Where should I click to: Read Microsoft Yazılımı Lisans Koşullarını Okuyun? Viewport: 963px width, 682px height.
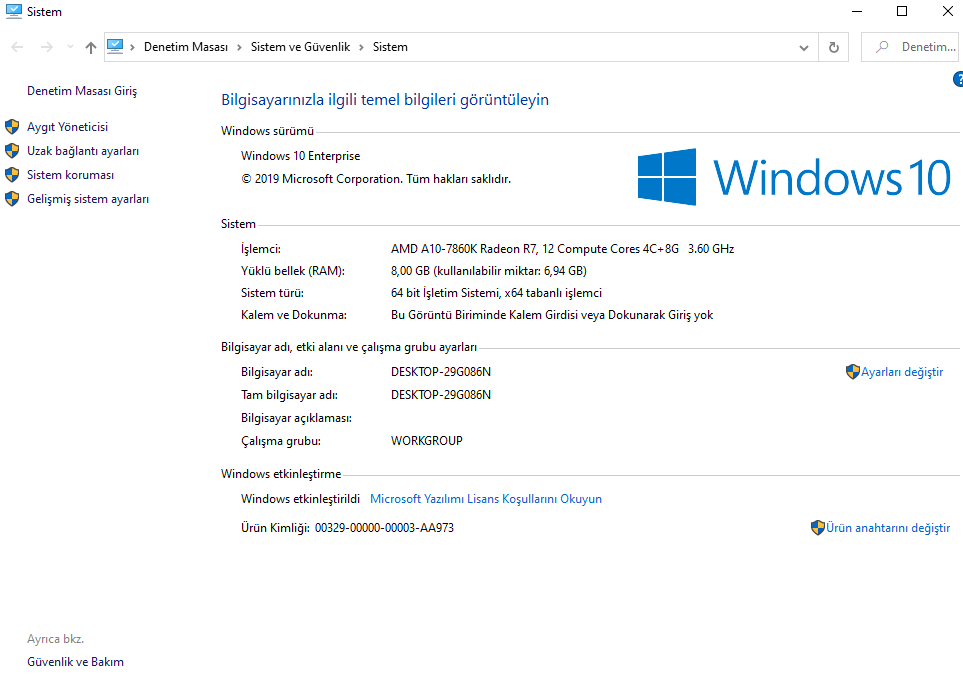point(486,499)
